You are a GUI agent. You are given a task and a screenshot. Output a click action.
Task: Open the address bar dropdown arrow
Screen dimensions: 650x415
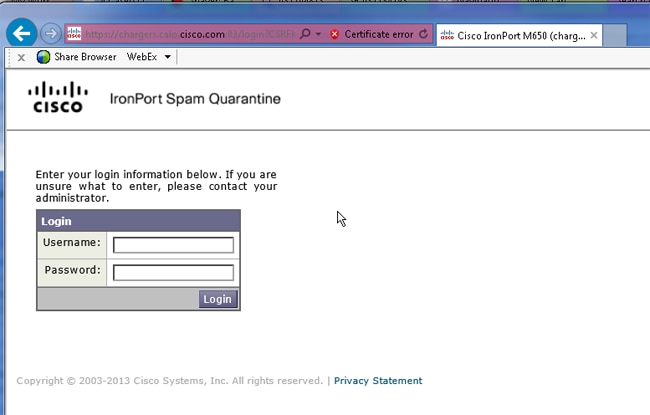pyautogui.click(x=318, y=34)
